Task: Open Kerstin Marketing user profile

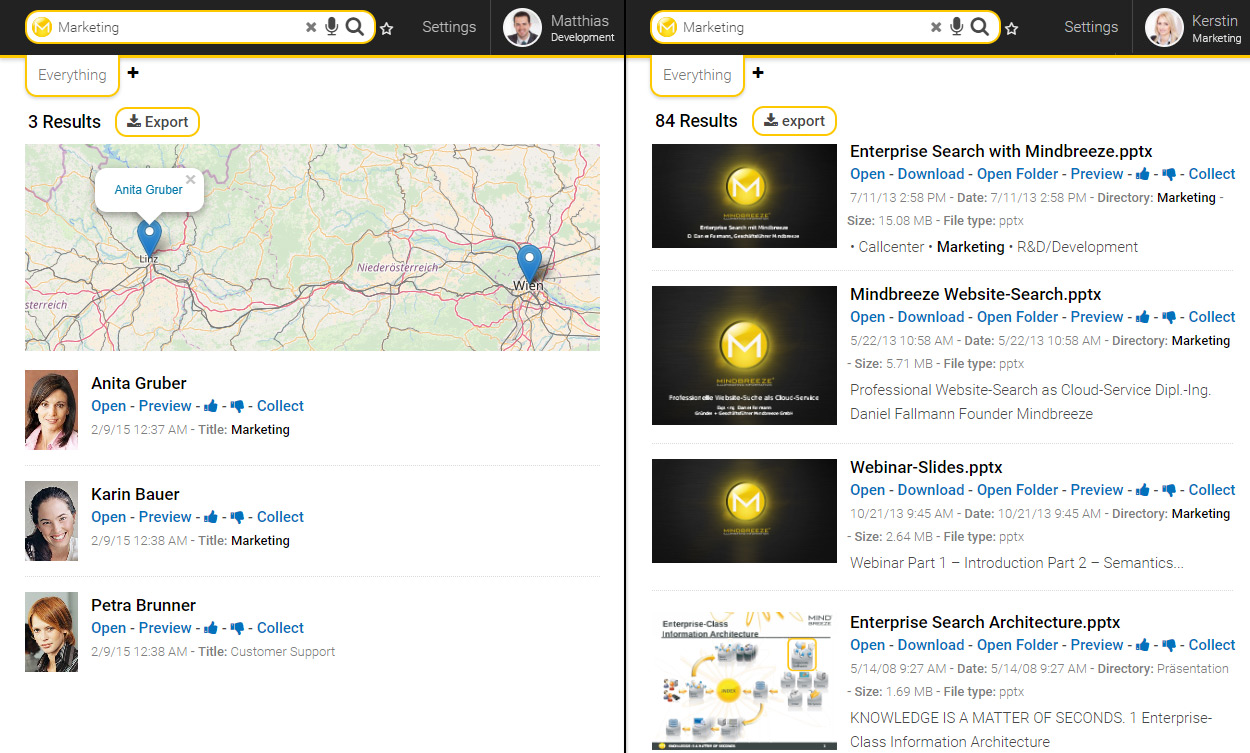Action: 1192,28
